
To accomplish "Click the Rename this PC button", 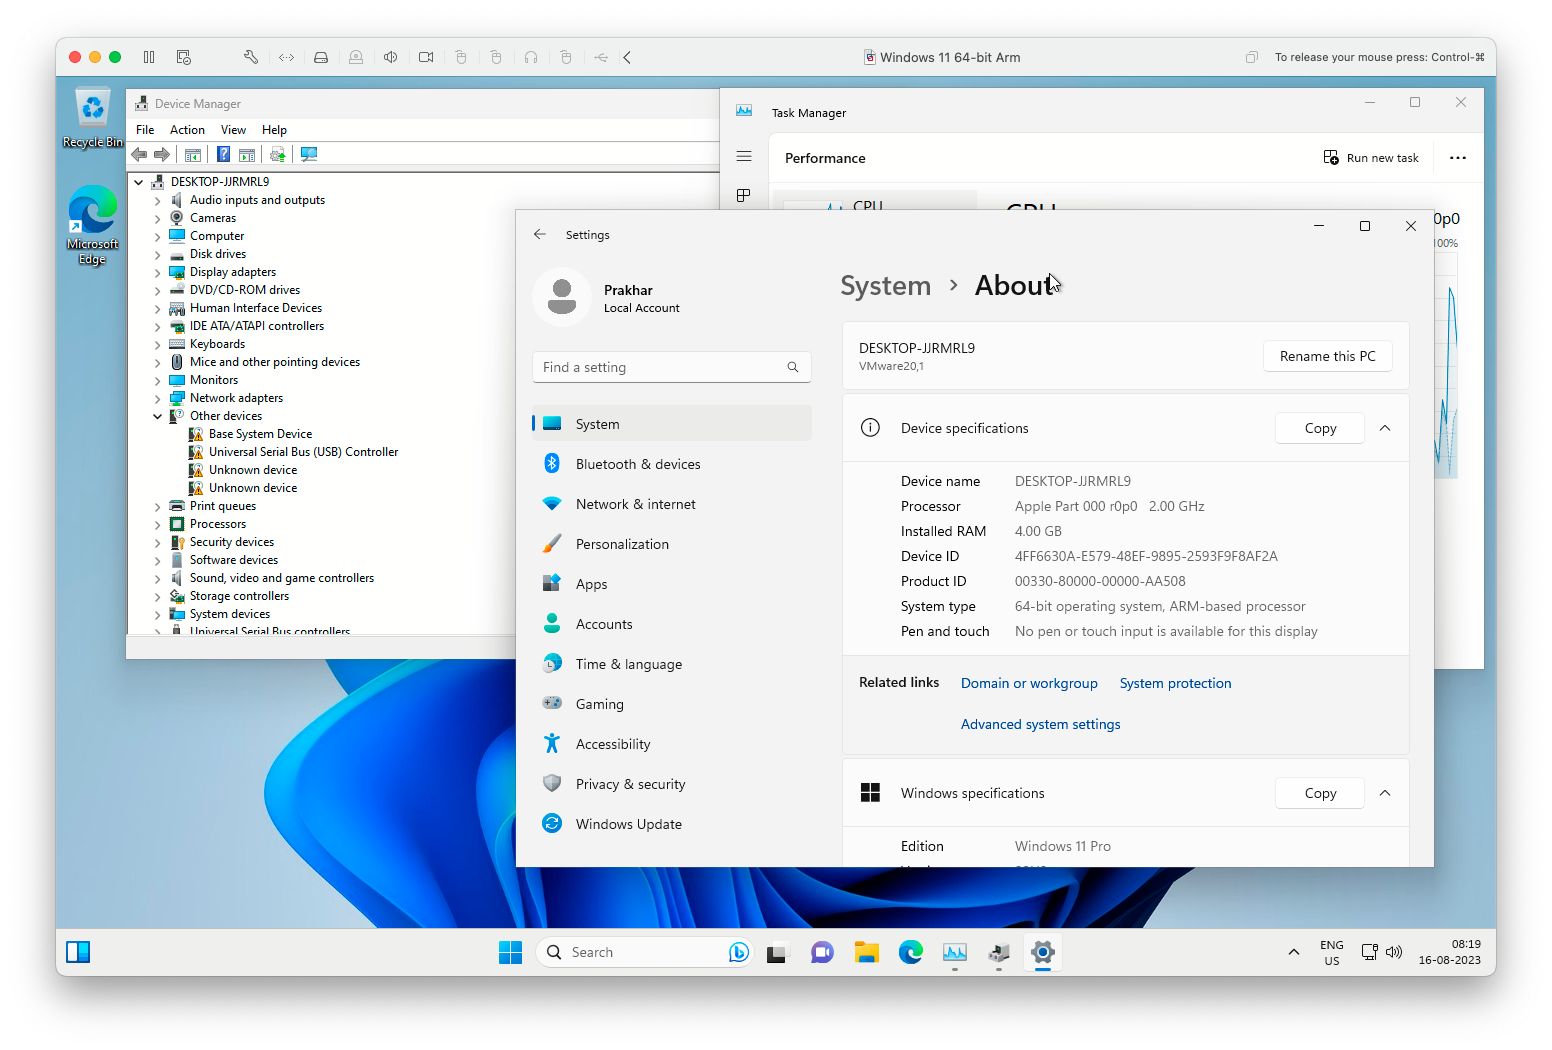I will point(1327,356).
